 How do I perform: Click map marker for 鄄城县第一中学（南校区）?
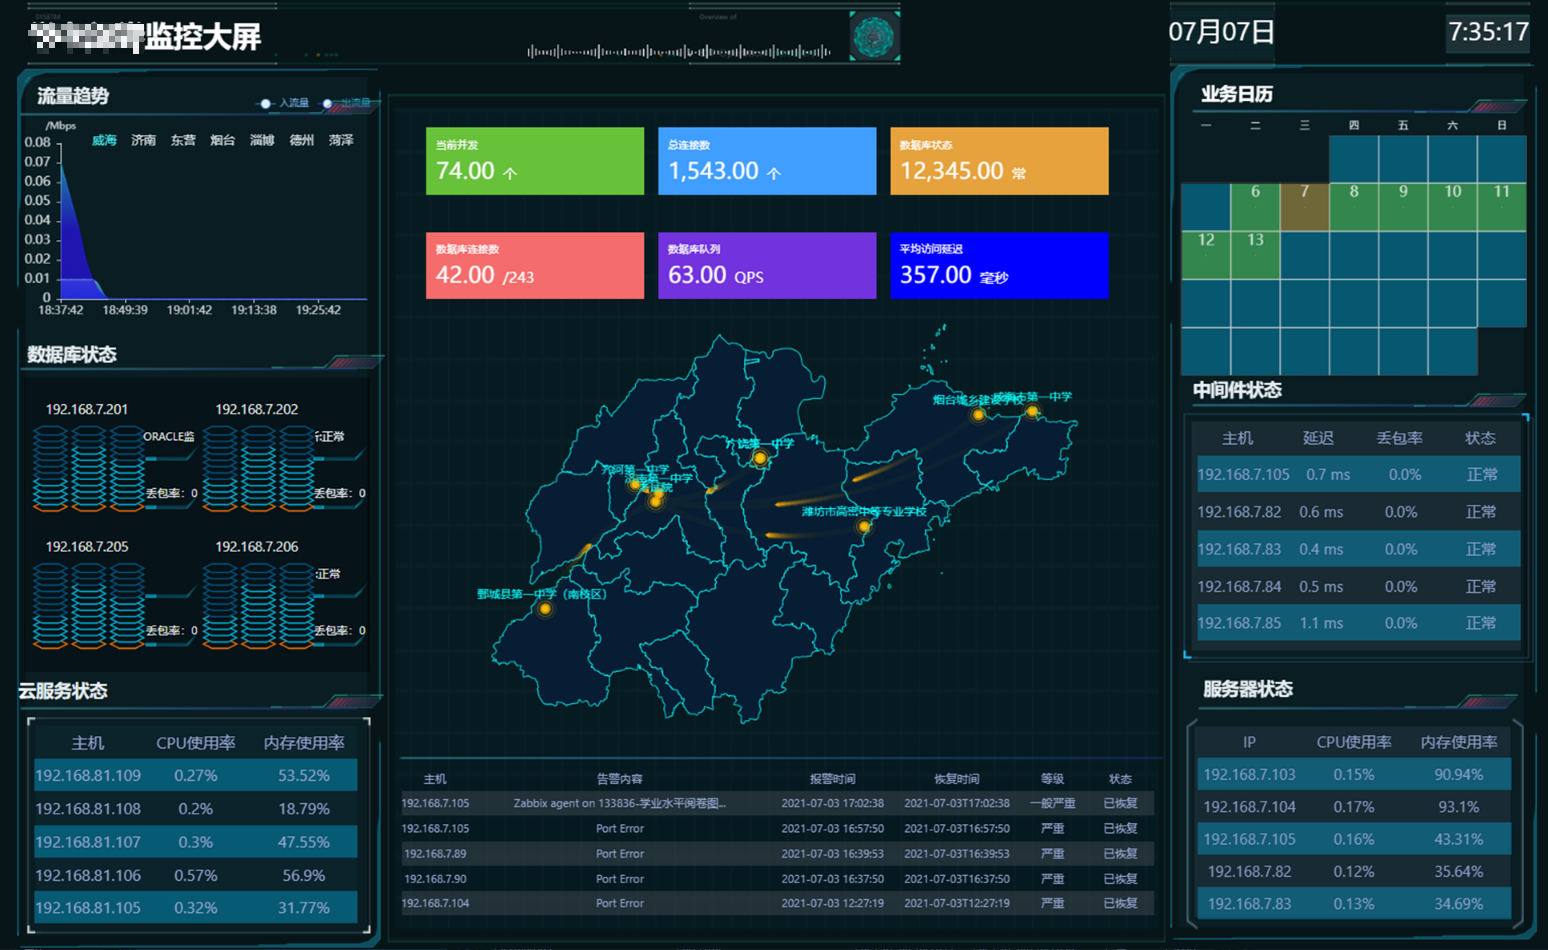[545, 608]
